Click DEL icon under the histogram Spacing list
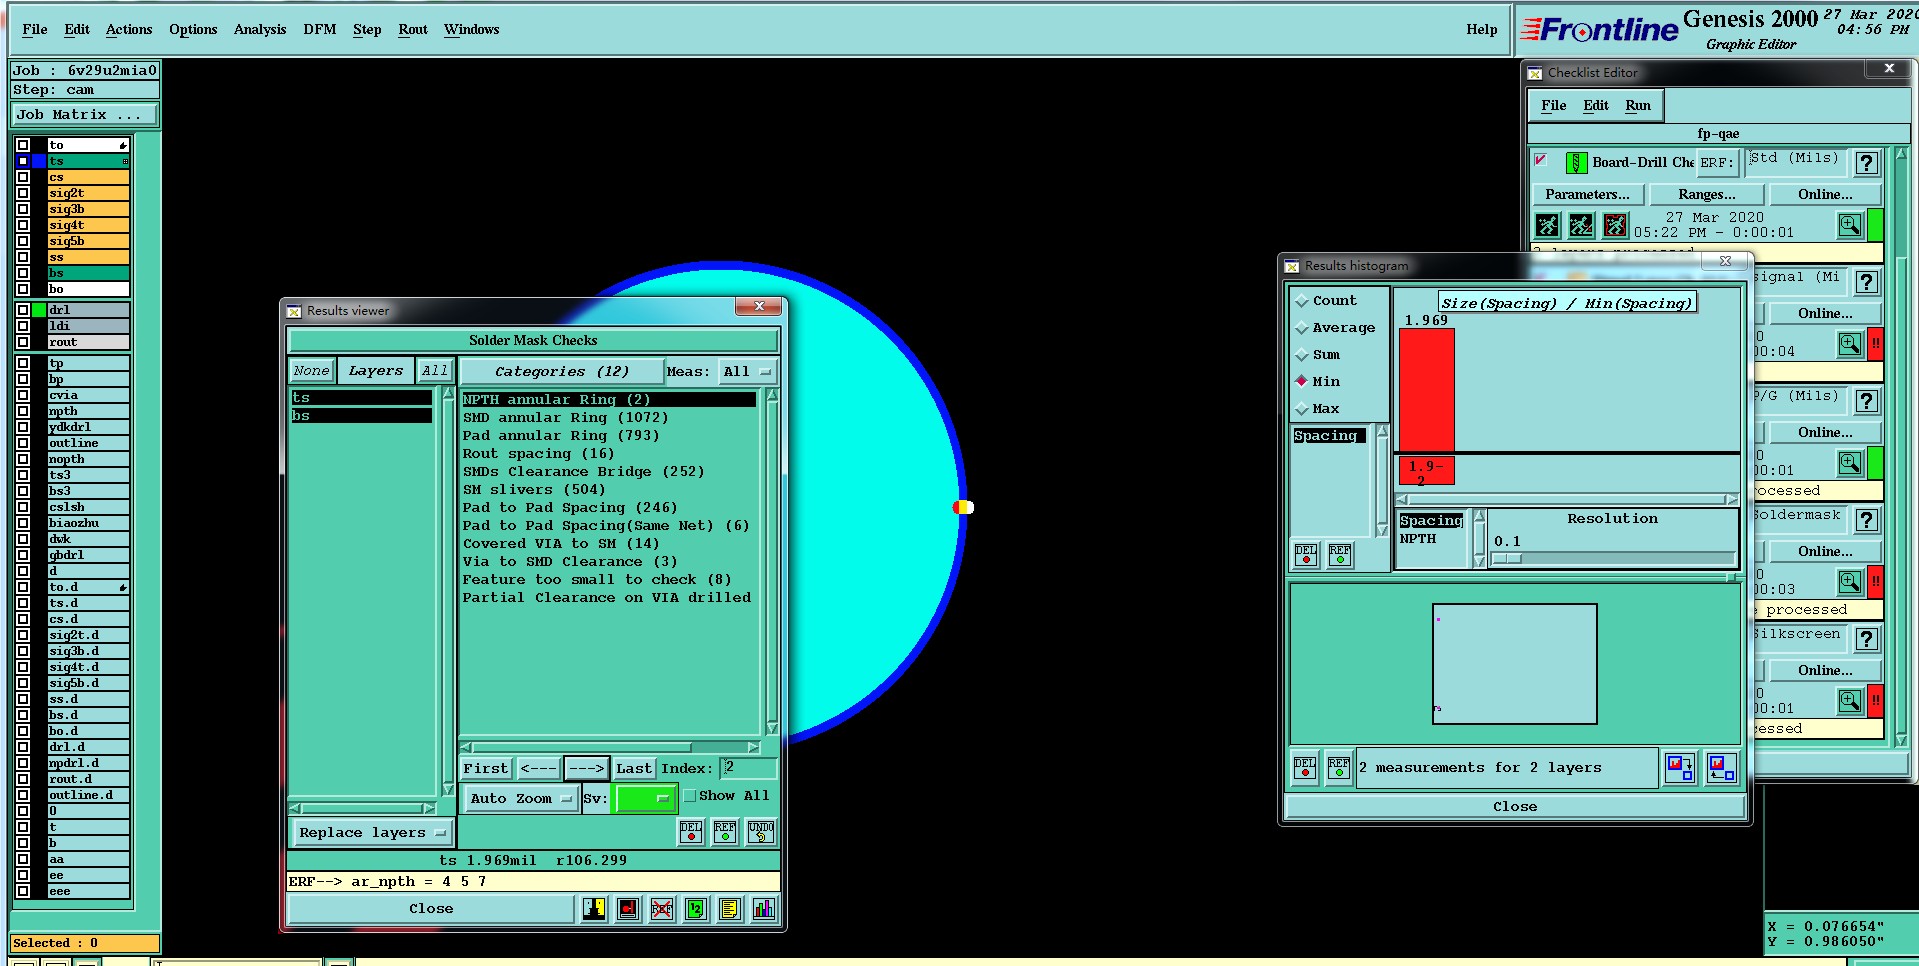This screenshot has width=1919, height=966. coord(1306,555)
